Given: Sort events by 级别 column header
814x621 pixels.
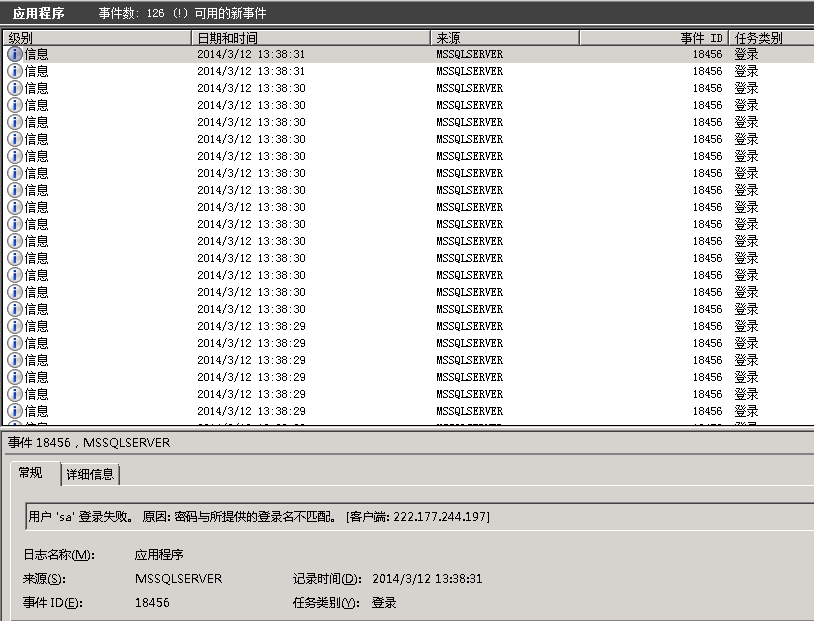Looking at the screenshot, I should tap(98, 38).
